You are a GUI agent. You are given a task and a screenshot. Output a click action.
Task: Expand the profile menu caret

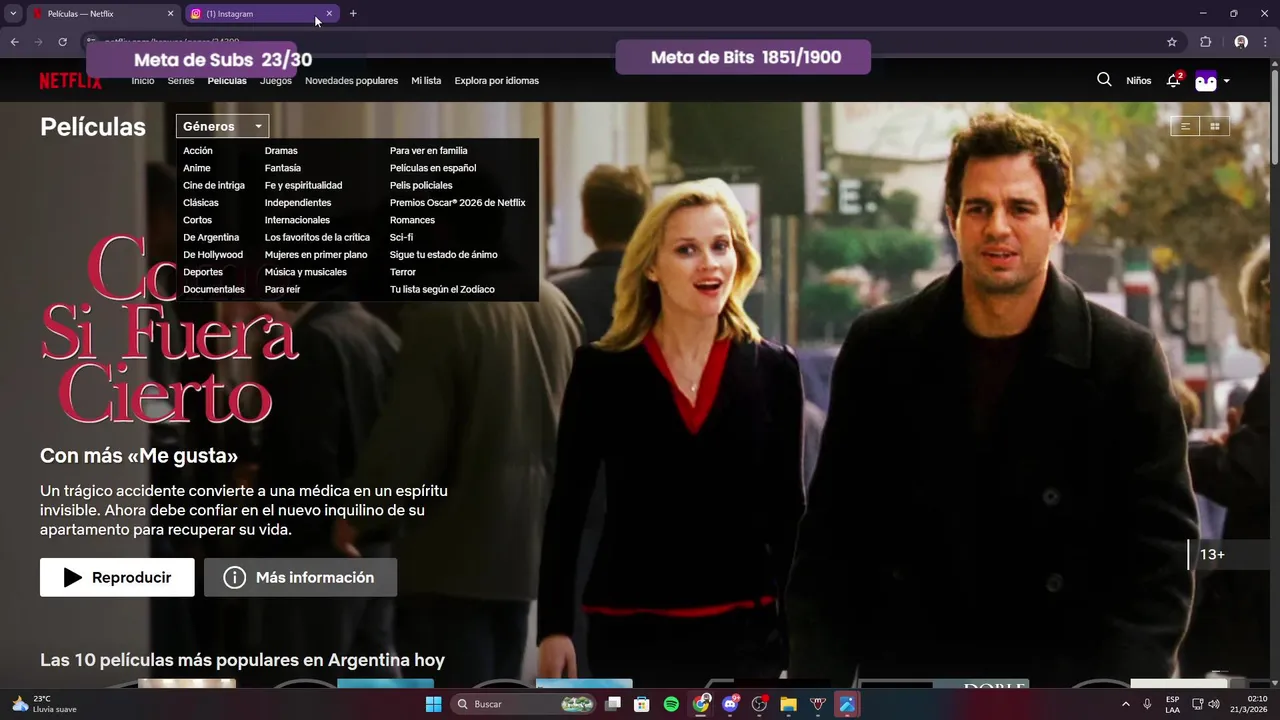click(x=1226, y=81)
